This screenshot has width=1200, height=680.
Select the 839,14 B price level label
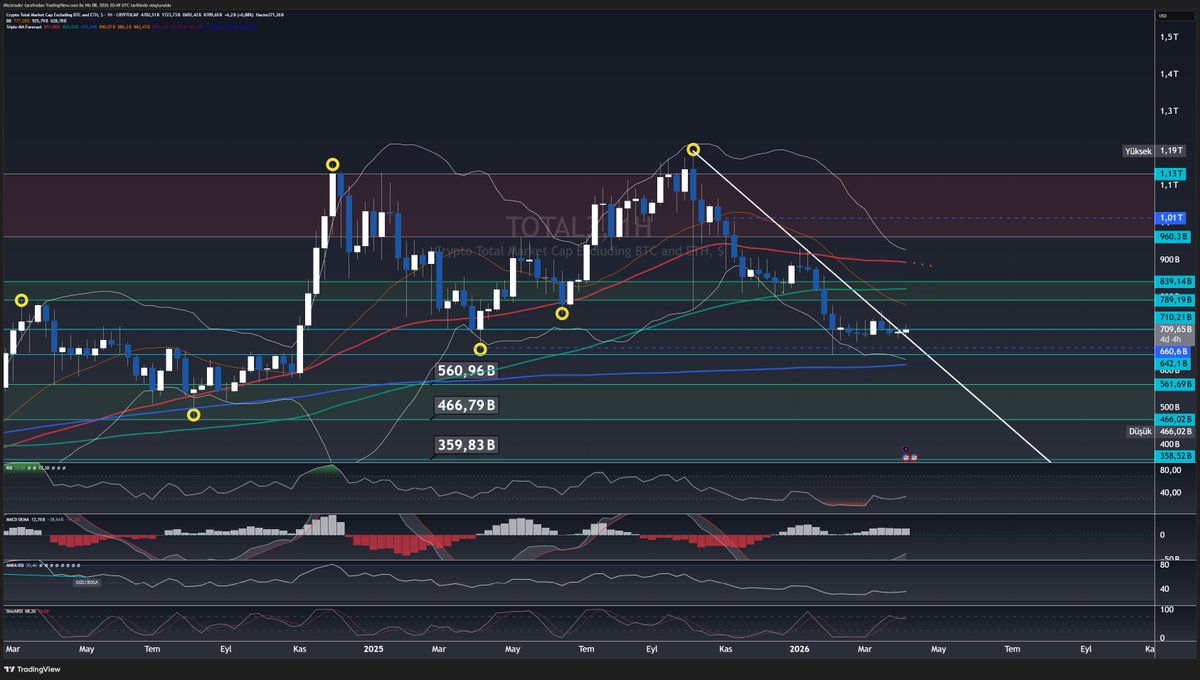1173,282
